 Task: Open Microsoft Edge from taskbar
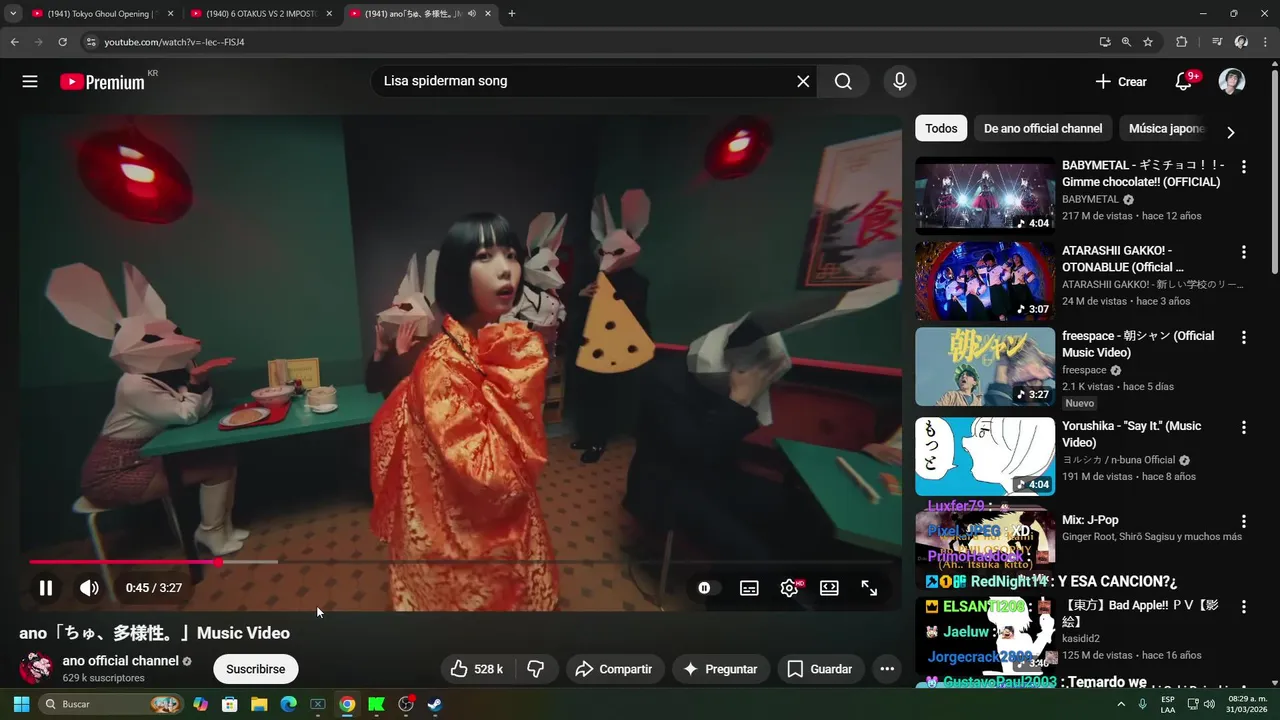tap(288, 704)
